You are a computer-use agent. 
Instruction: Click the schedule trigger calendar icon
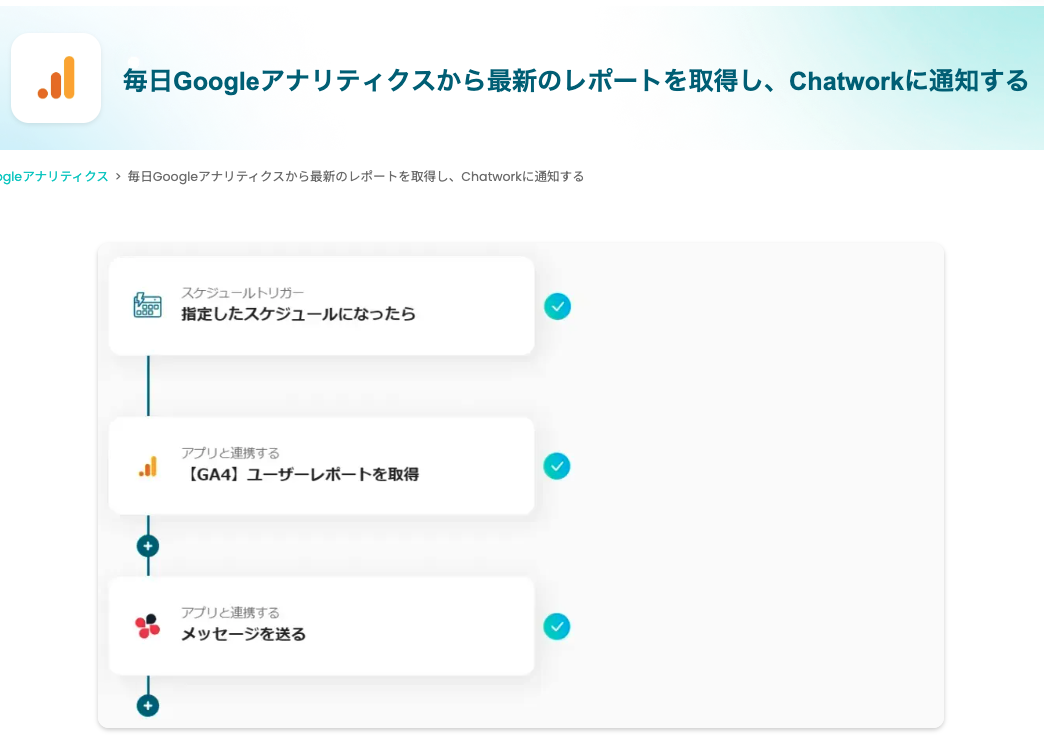pyautogui.click(x=147, y=305)
